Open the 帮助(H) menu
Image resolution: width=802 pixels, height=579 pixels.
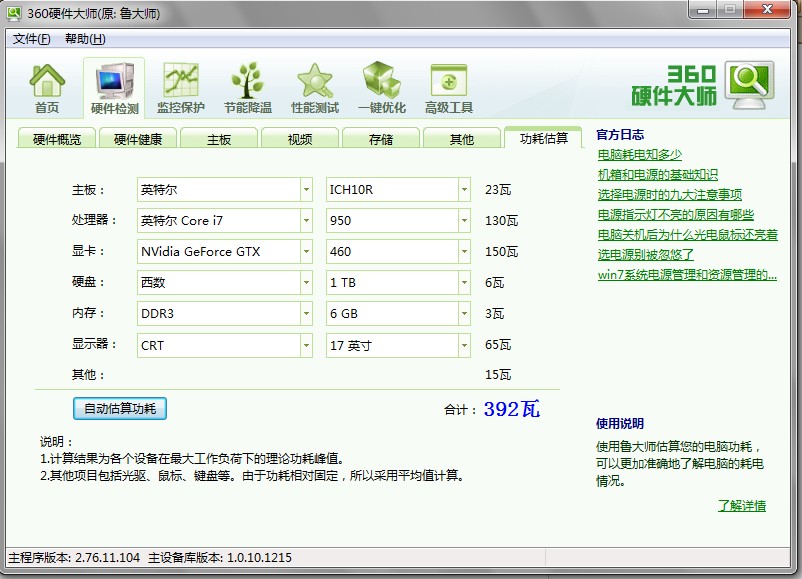(x=85, y=39)
